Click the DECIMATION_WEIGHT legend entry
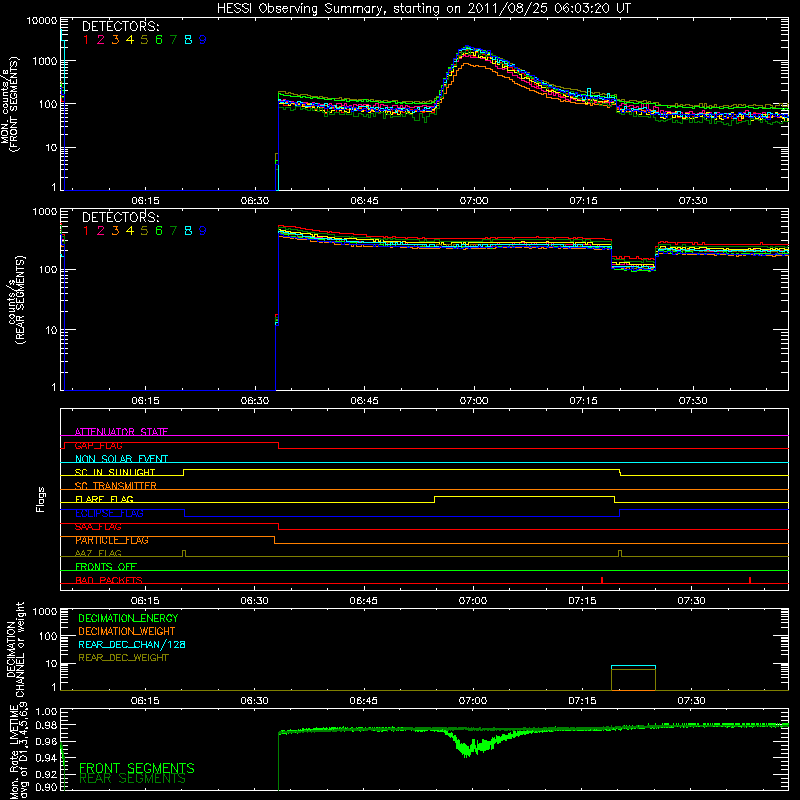Screen dimensions: 800x800 click(127, 631)
